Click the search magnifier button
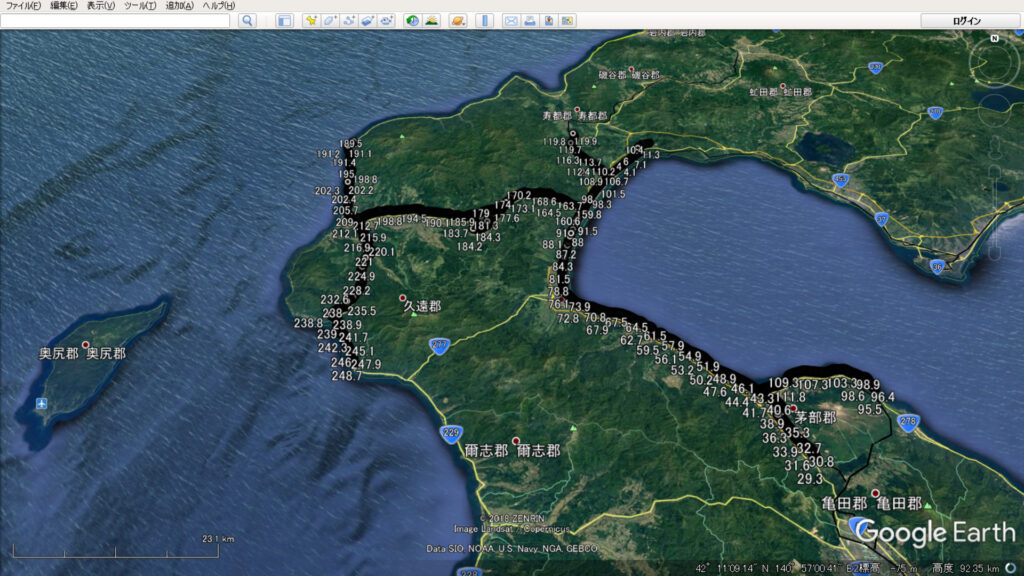The image size is (1024, 576). coord(247,20)
